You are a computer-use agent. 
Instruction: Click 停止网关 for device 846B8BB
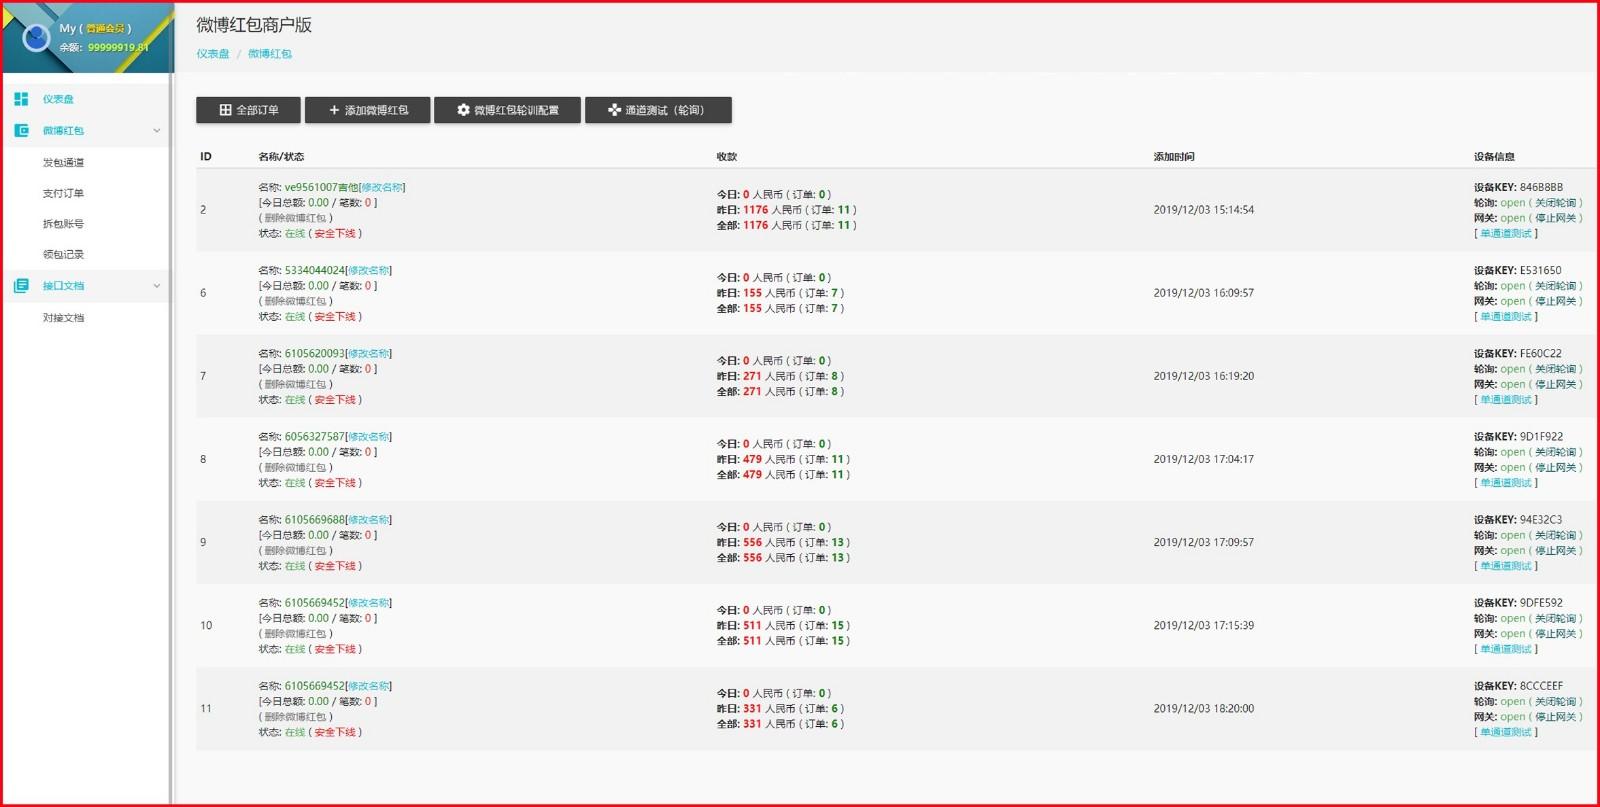[x=1555, y=218]
